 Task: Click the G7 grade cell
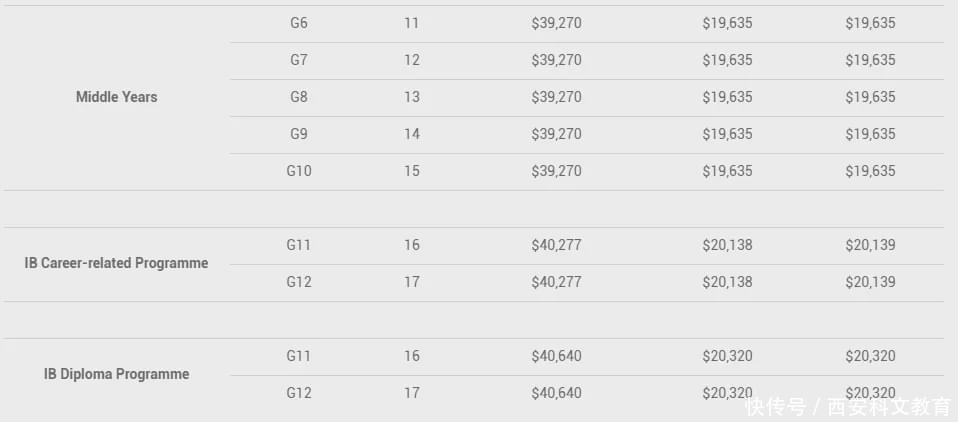click(299, 60)
